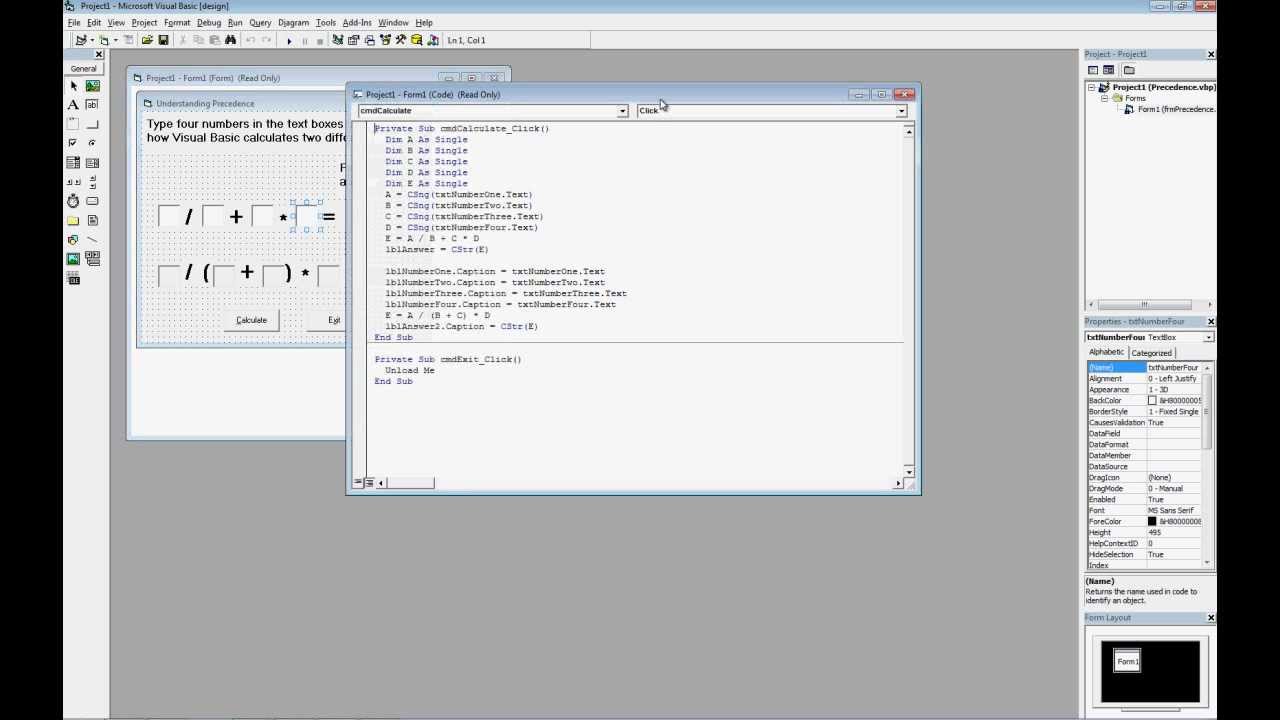Click the Save Project floppy disk icon

[164, 40]
